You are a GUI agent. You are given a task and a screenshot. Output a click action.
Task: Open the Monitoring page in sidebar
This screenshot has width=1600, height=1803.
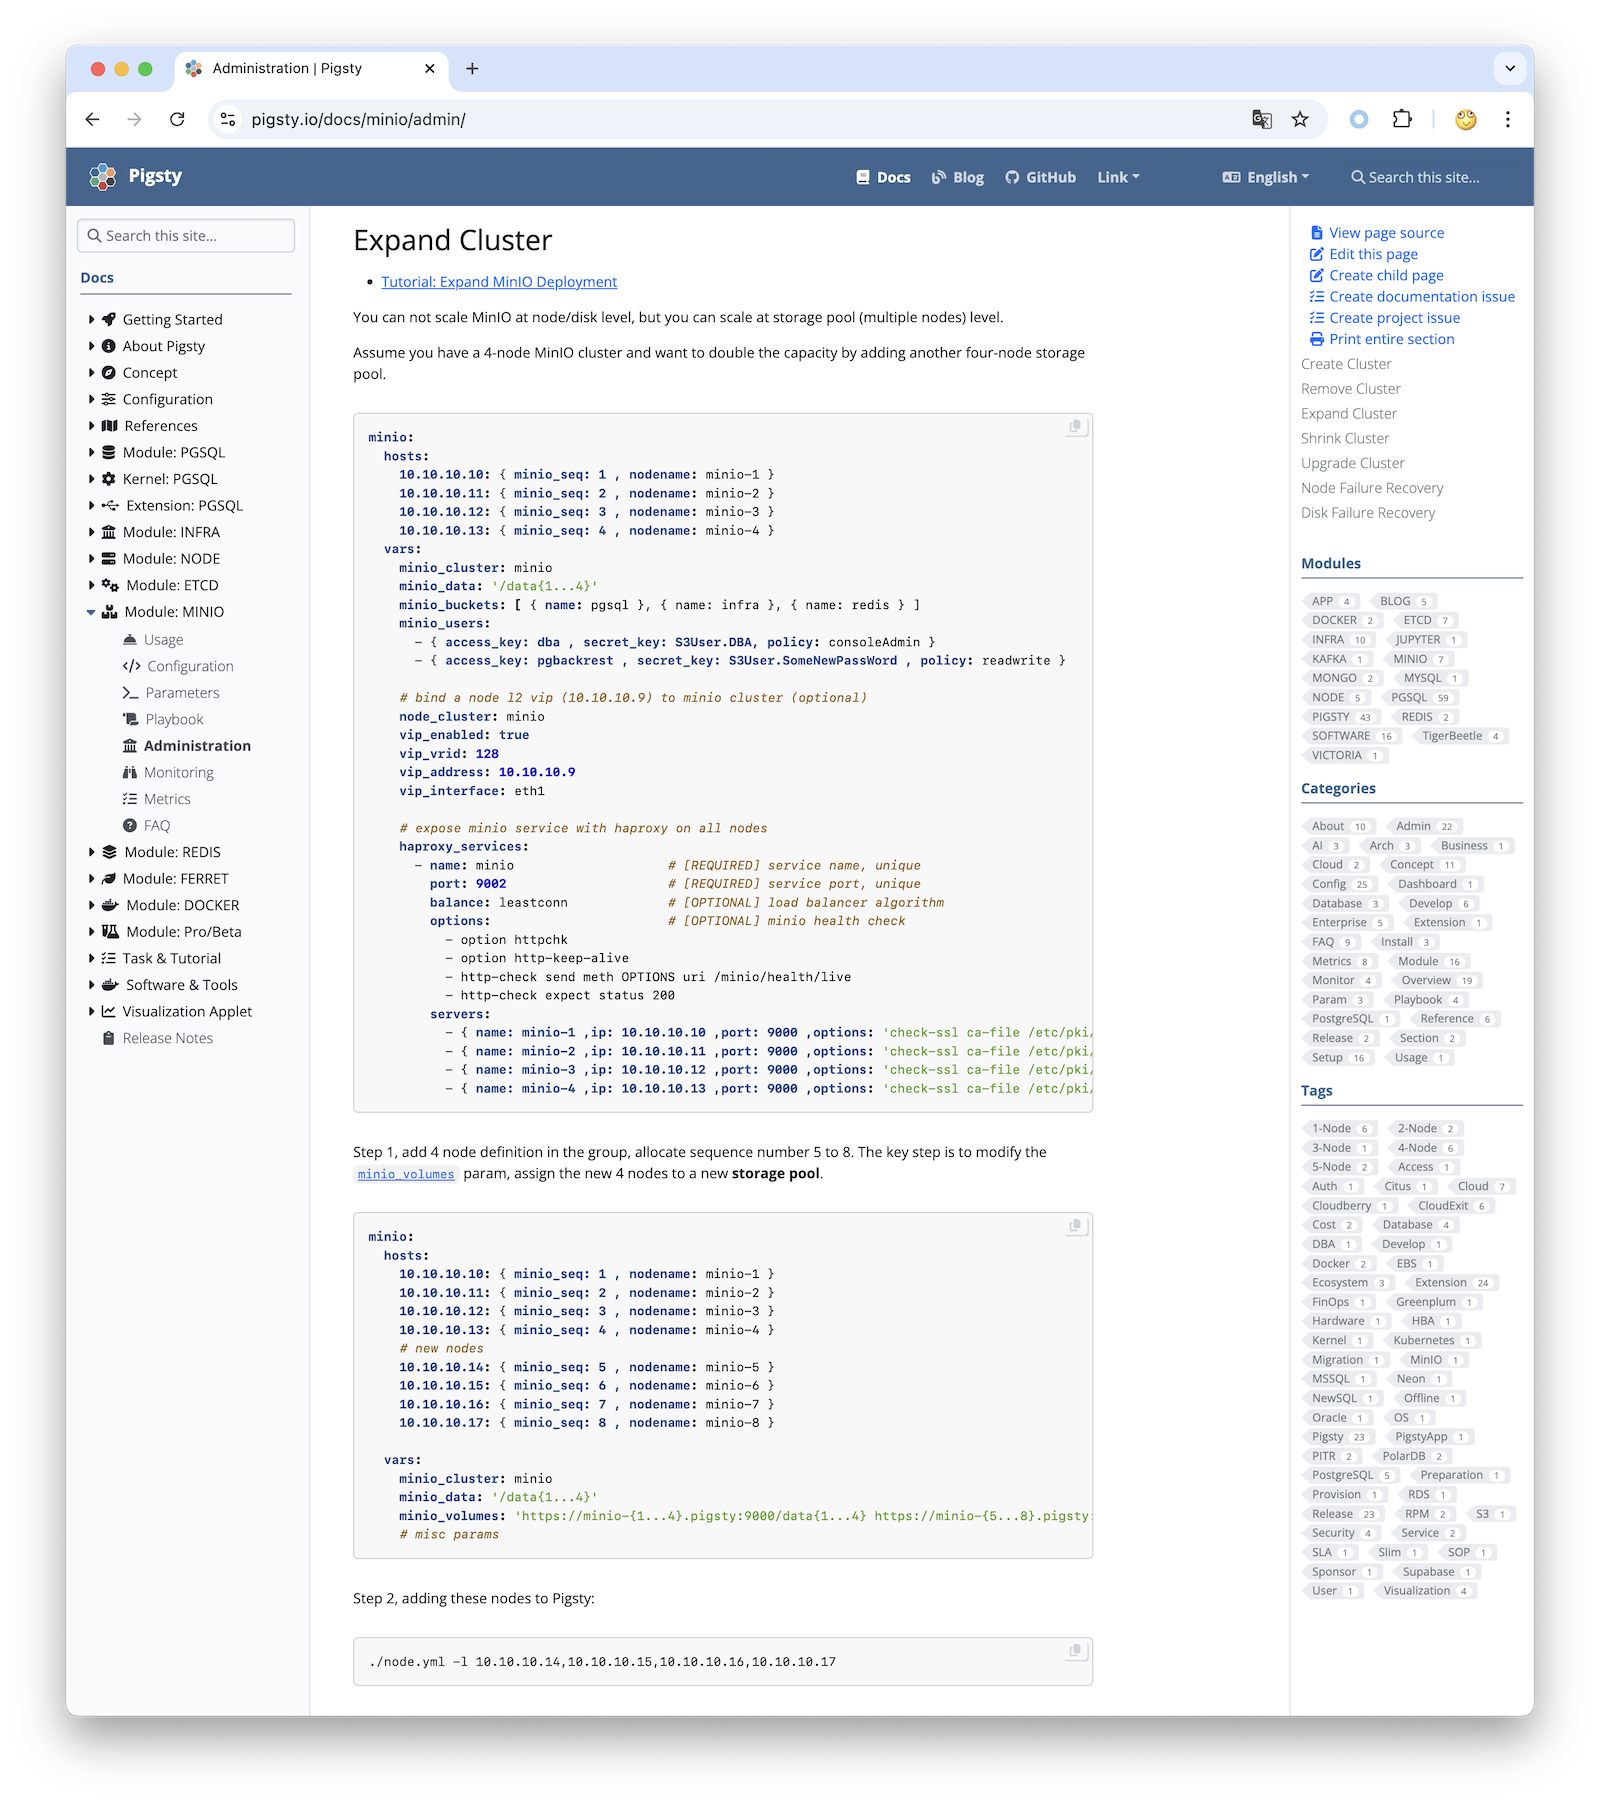tap(178, 773)
